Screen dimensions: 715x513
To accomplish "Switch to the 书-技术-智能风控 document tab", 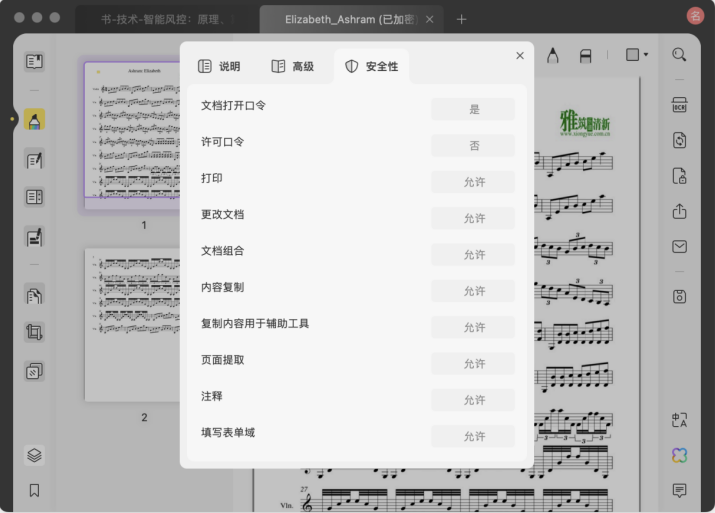I will (167, 20).
